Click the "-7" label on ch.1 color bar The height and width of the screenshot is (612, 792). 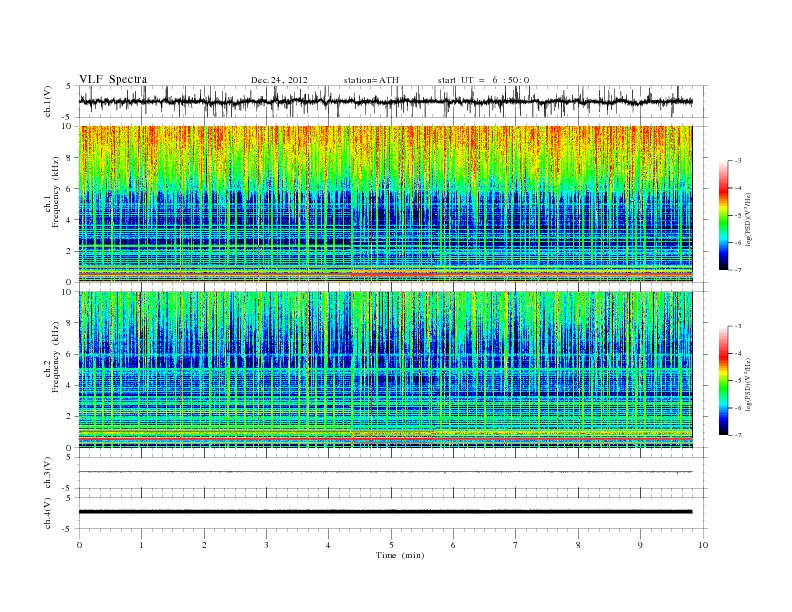pyautogui.click(x=738, y=270)
